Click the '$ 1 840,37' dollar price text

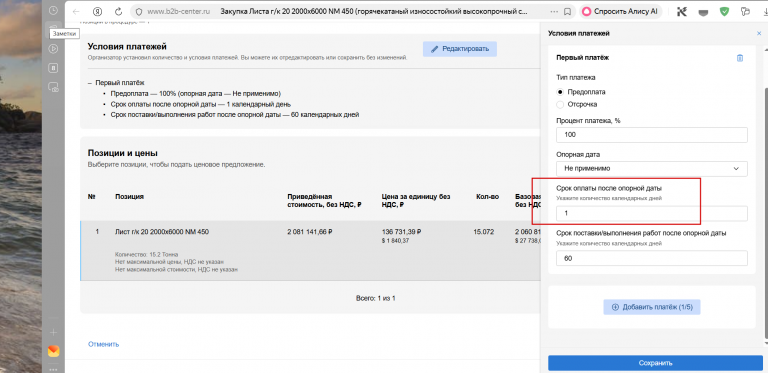click(x=395, y=241)
